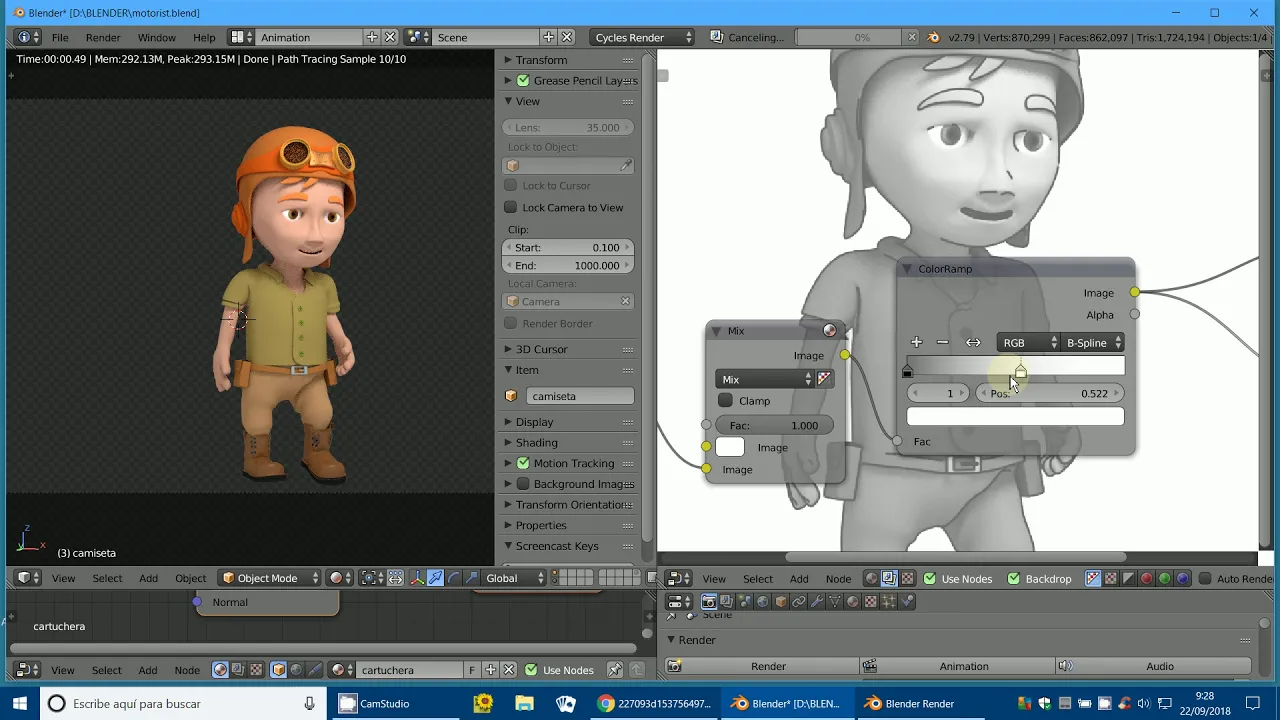Image resolution: width=1280 pixels, height=720 pixels.
Task: Open the Node menu in compositor header
Action: point(838,578)
